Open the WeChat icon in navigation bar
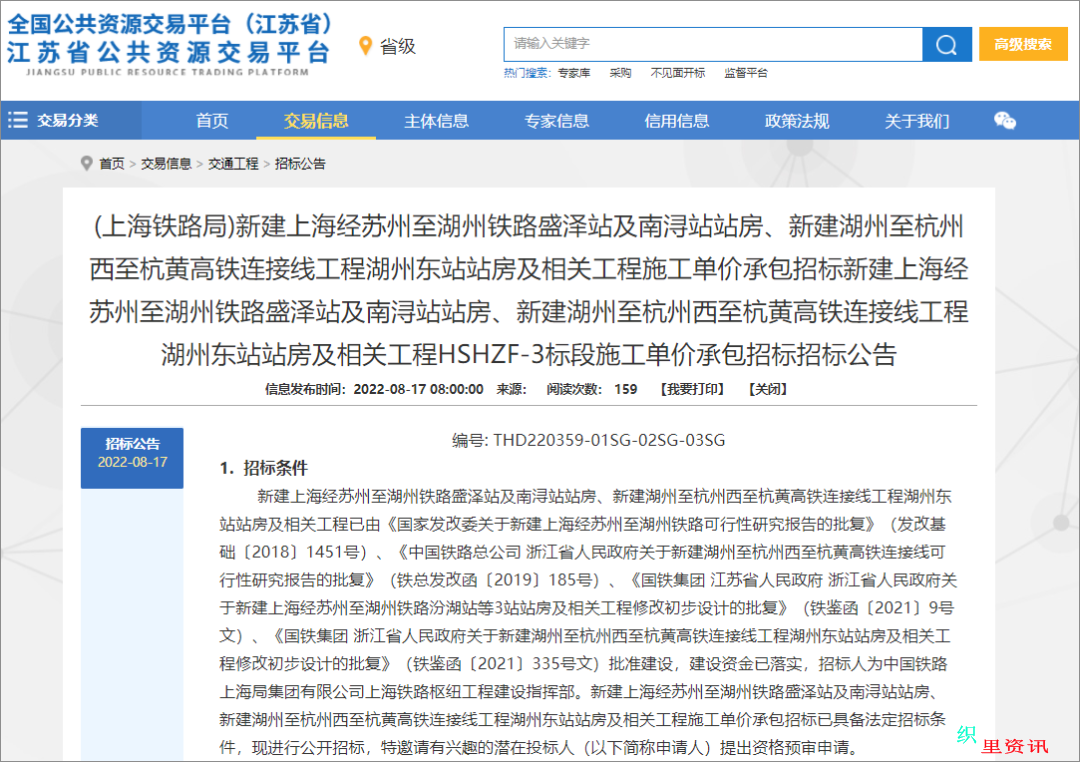 [x=1004, y=121]
